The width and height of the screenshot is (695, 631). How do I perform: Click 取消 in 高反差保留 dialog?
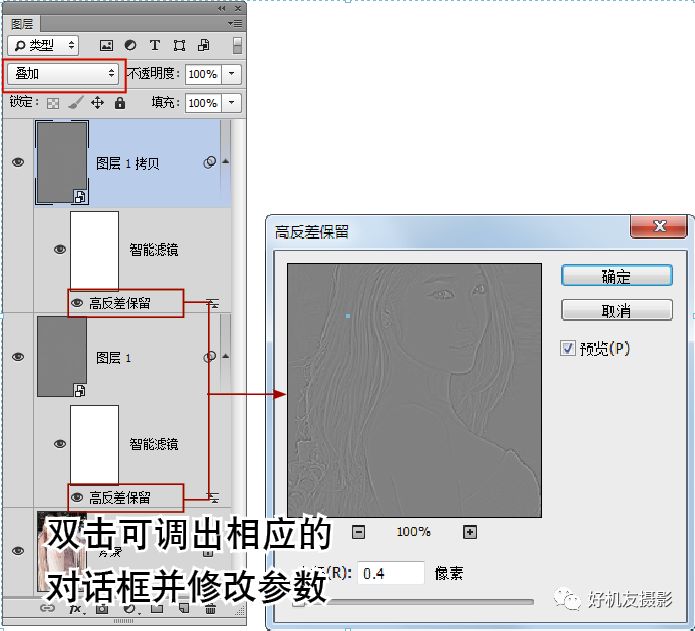pos(617,310)
